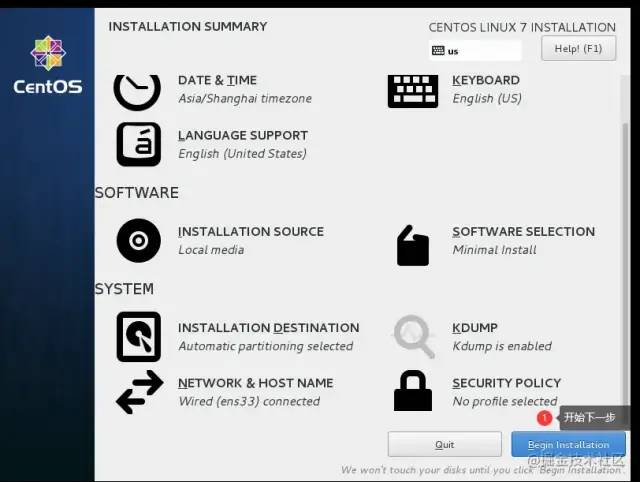Open the Keyboard layout icon
Screen dimensions: 640x482
413,91
